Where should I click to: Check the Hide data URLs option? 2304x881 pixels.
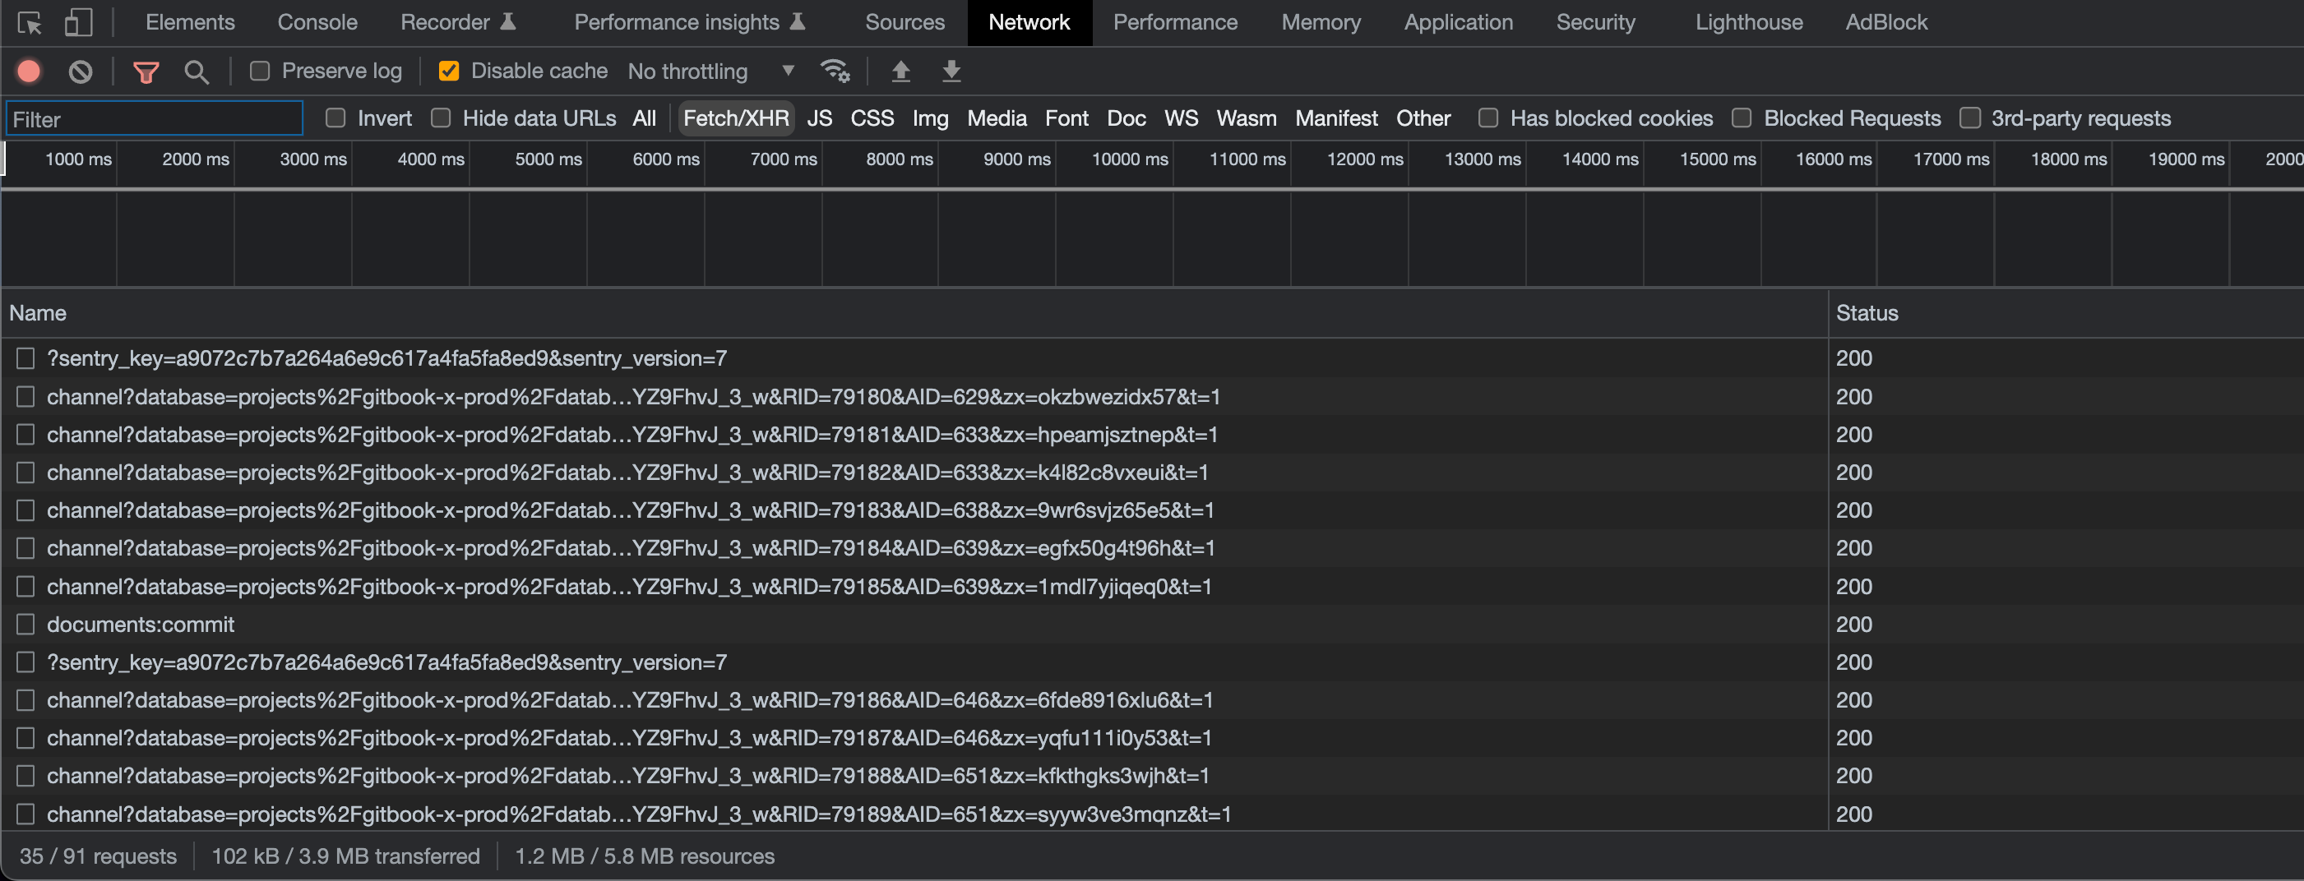coord(441,118)
